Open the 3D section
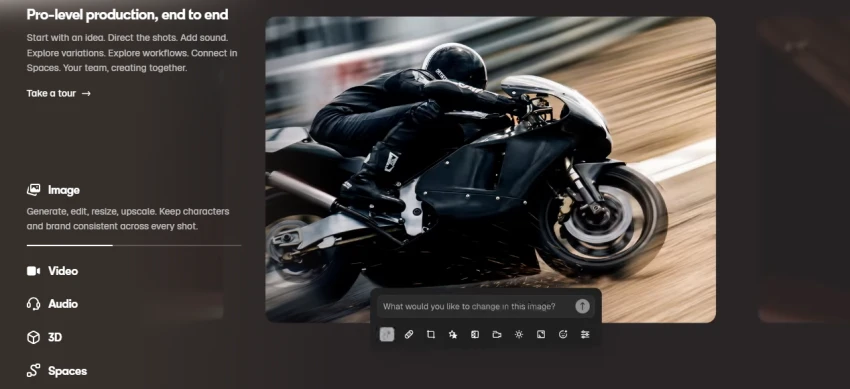The width and height of the screenshot is (850, 389). (44, 338)
